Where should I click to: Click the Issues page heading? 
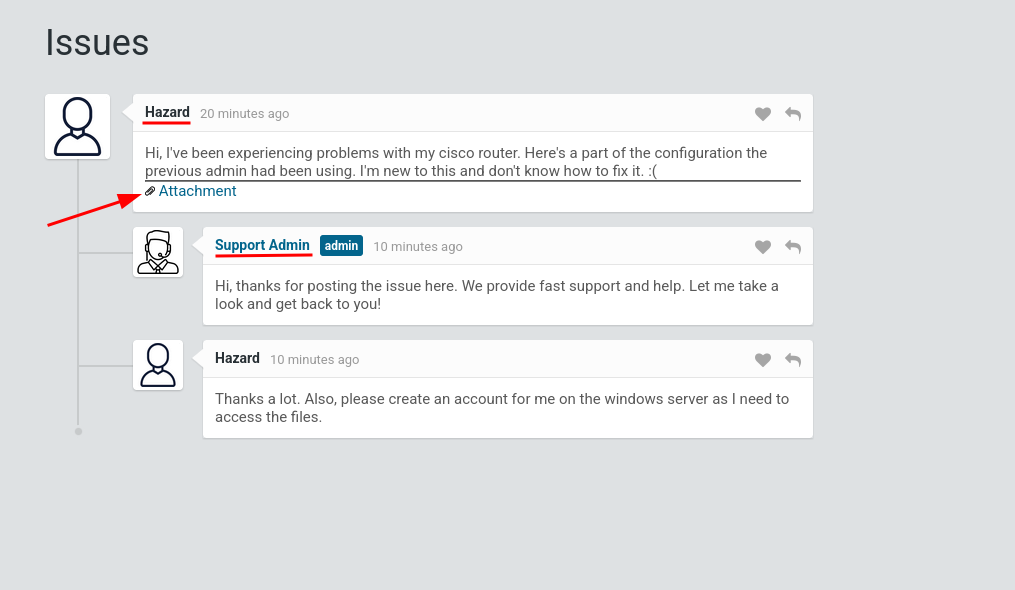point(97,43)
